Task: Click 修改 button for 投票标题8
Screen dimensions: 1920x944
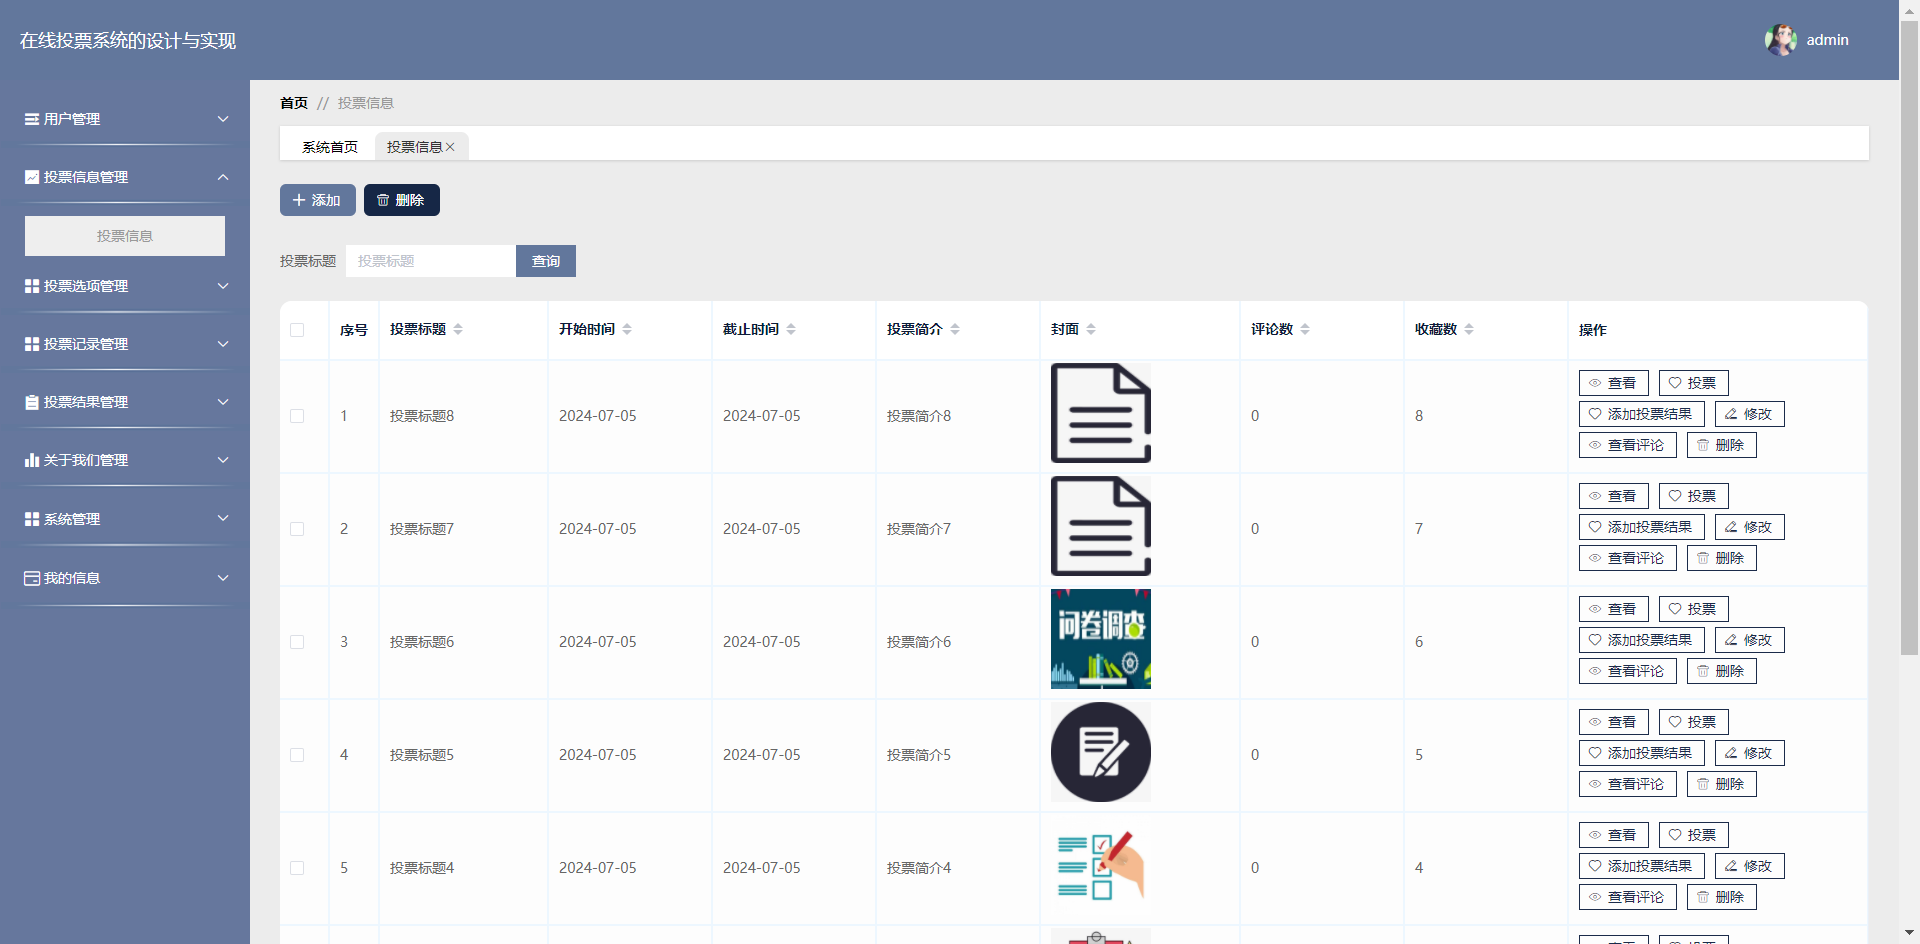Action: (x=1750, y=414)
